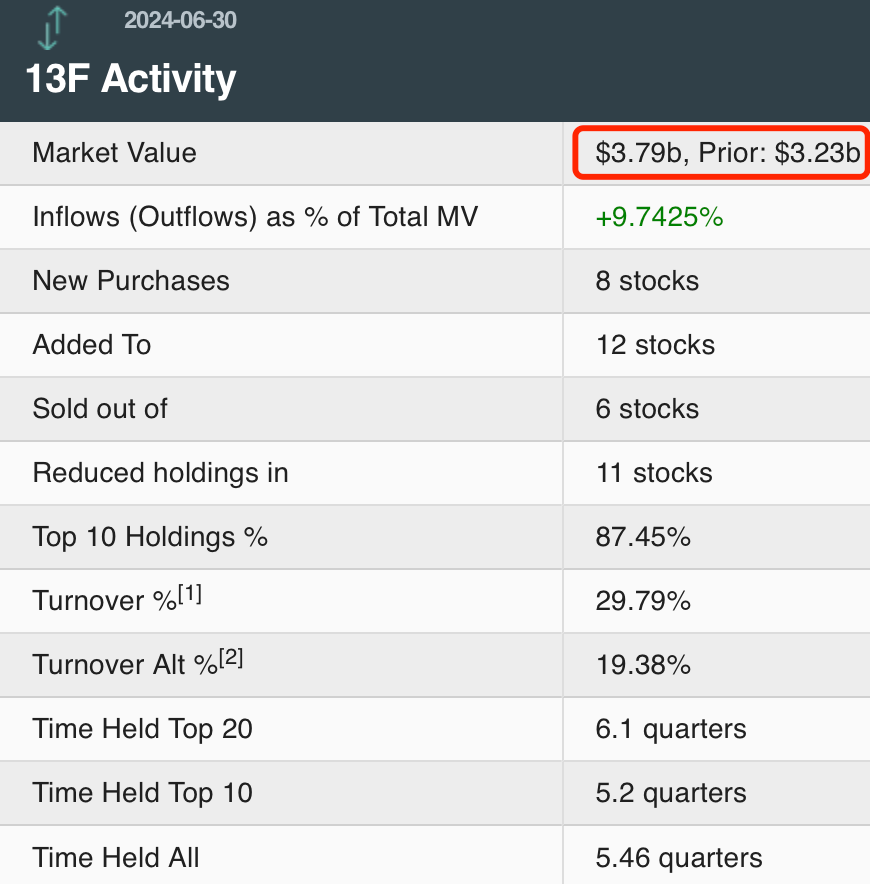Click the 19.38% turnover alt value

(x=642, y=665)
